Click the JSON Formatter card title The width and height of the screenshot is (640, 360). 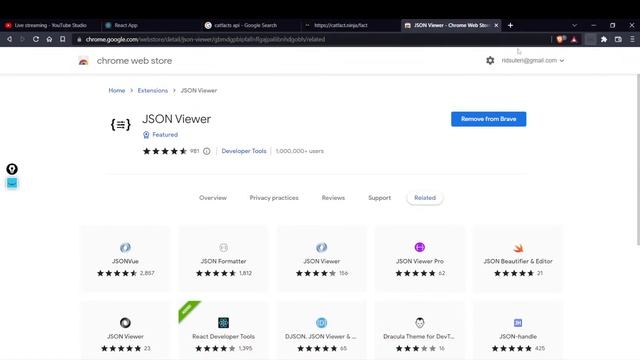pos(223,261)
